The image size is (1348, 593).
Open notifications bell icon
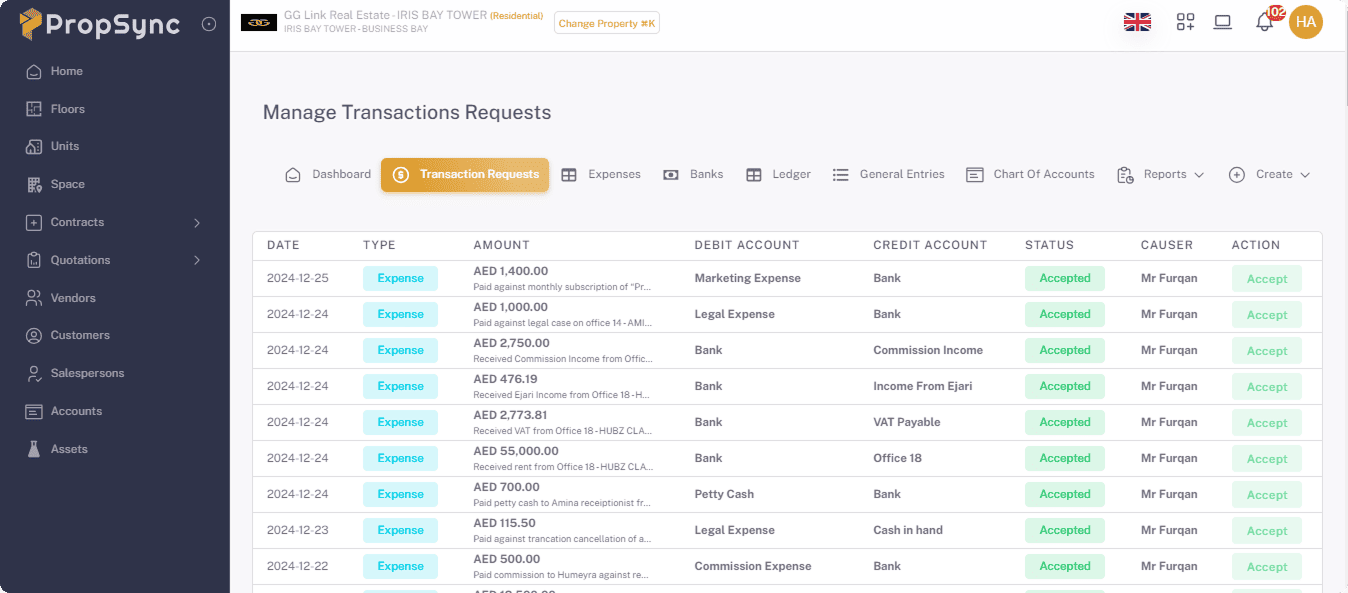click(1265, 22)
